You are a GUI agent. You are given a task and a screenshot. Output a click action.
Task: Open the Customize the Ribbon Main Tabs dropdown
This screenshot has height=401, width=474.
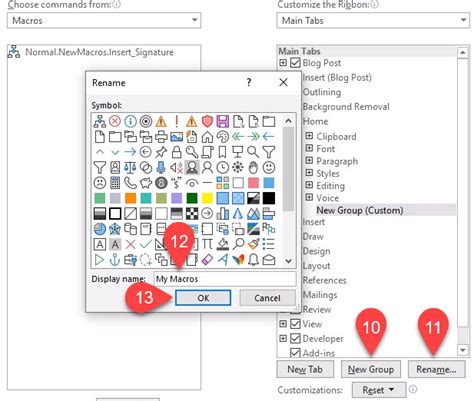[x=373, y=21]
